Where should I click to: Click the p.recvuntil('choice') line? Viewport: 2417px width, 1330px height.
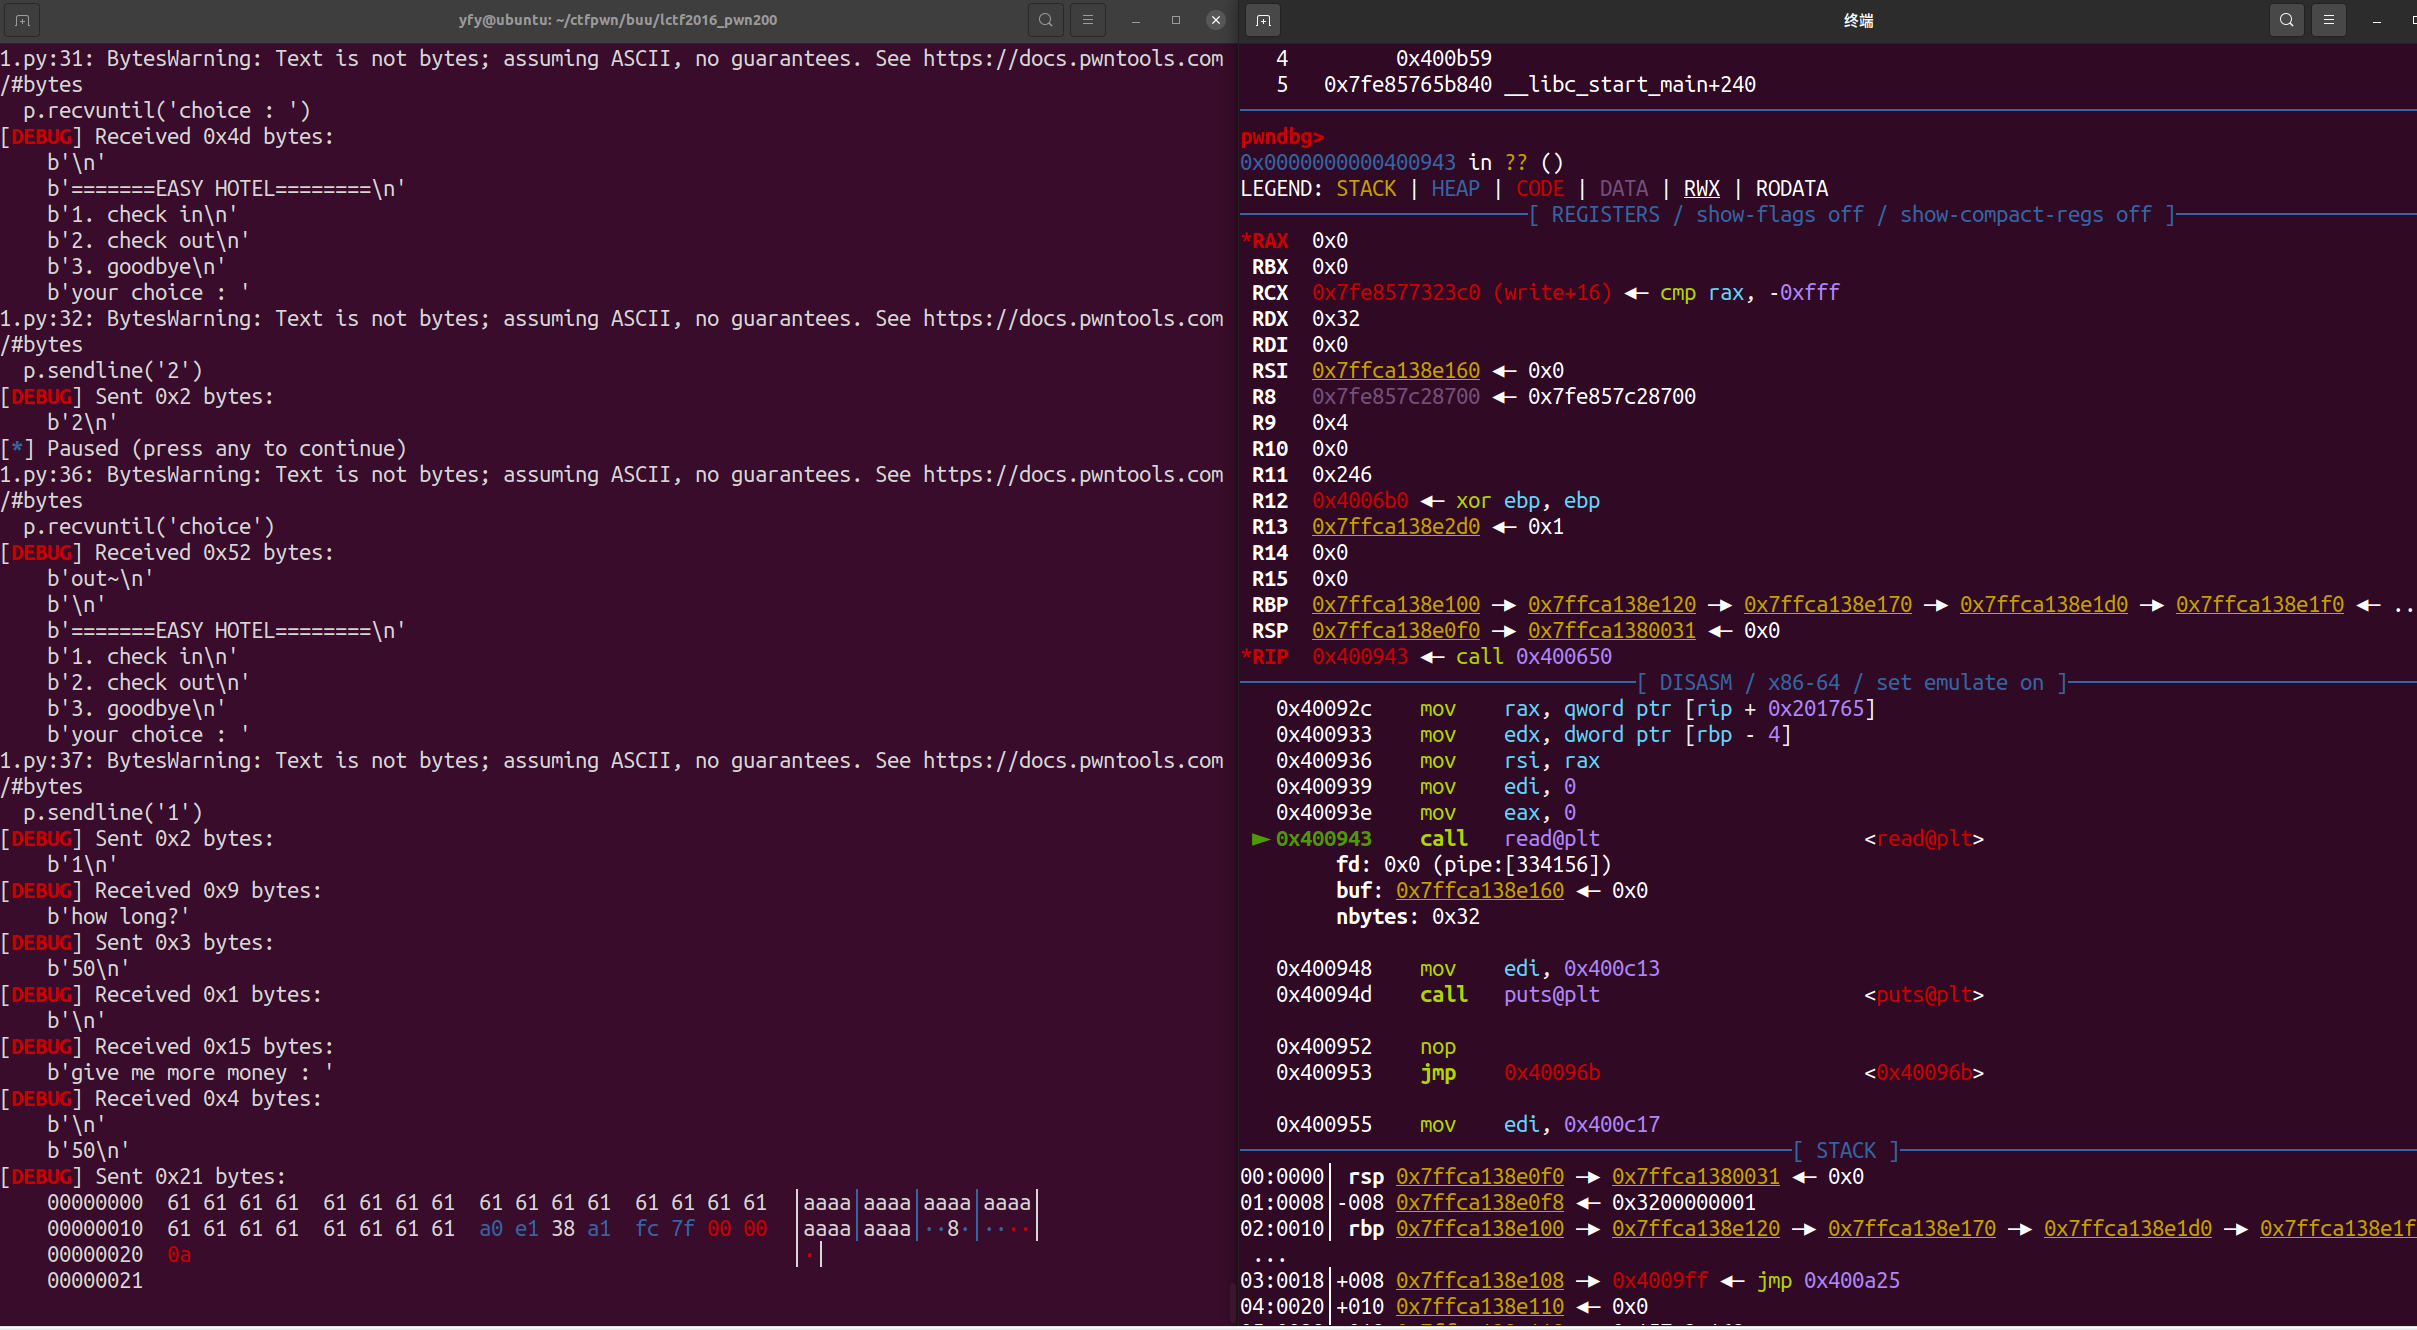(x=148, y=527)
